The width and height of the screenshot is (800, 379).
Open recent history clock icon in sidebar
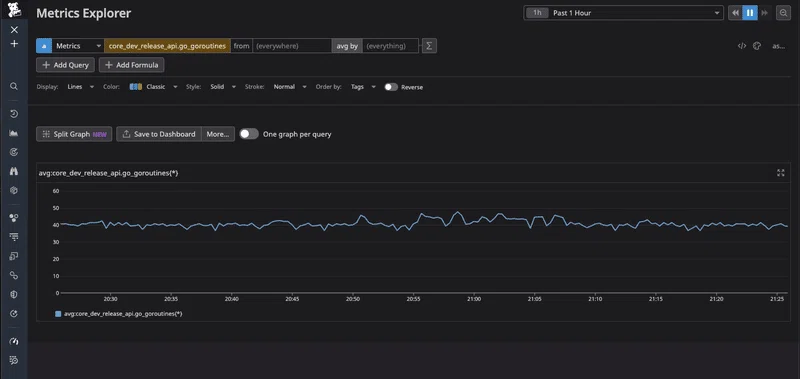(x=14, y=114)
